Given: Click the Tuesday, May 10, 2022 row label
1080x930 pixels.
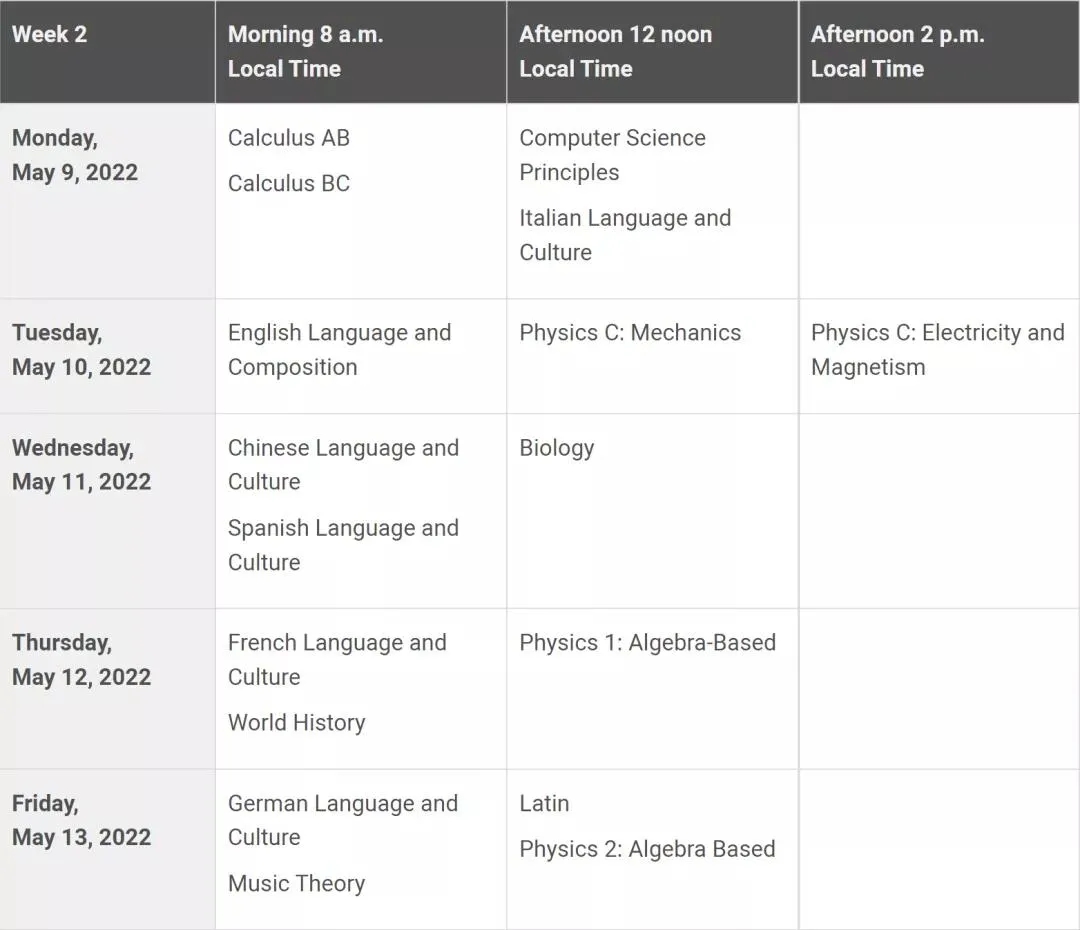Looking at the screenshot, I should tap(81, 350).
